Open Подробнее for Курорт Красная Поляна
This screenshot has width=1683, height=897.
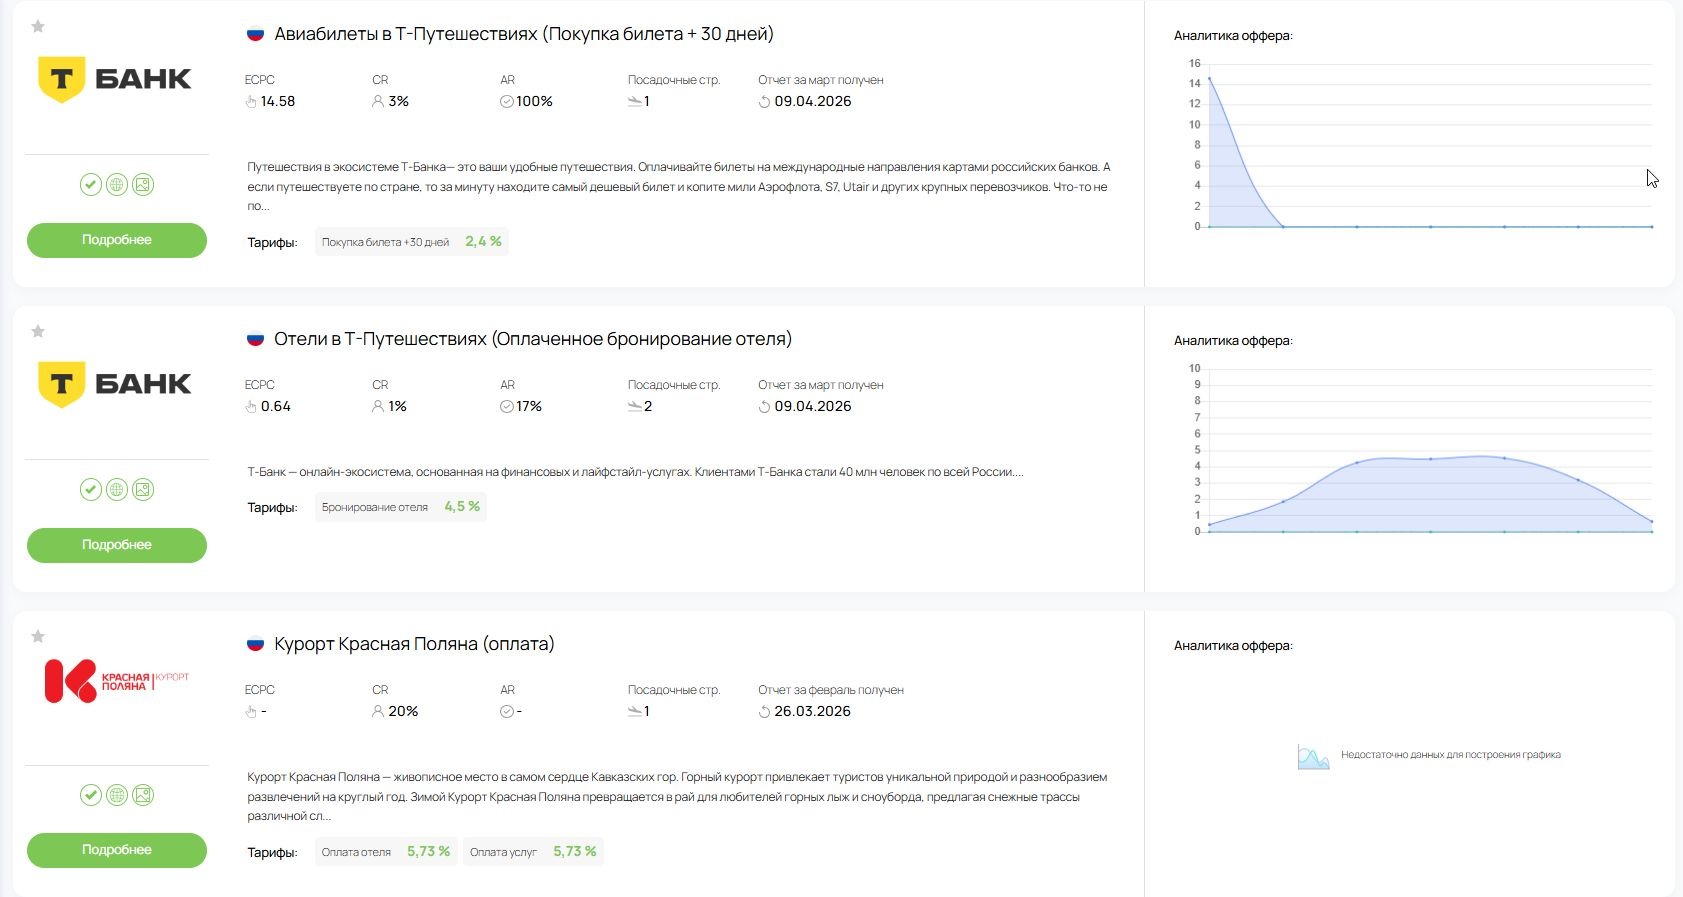coord(117,850)
